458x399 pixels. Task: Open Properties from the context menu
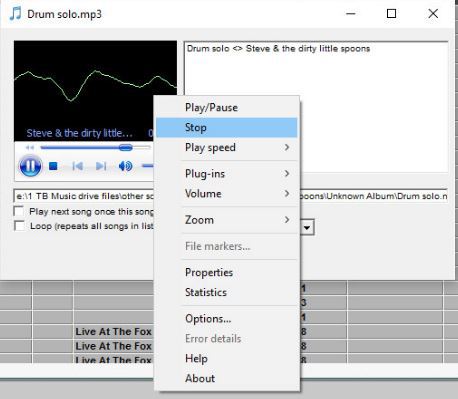tap(227, 272)
